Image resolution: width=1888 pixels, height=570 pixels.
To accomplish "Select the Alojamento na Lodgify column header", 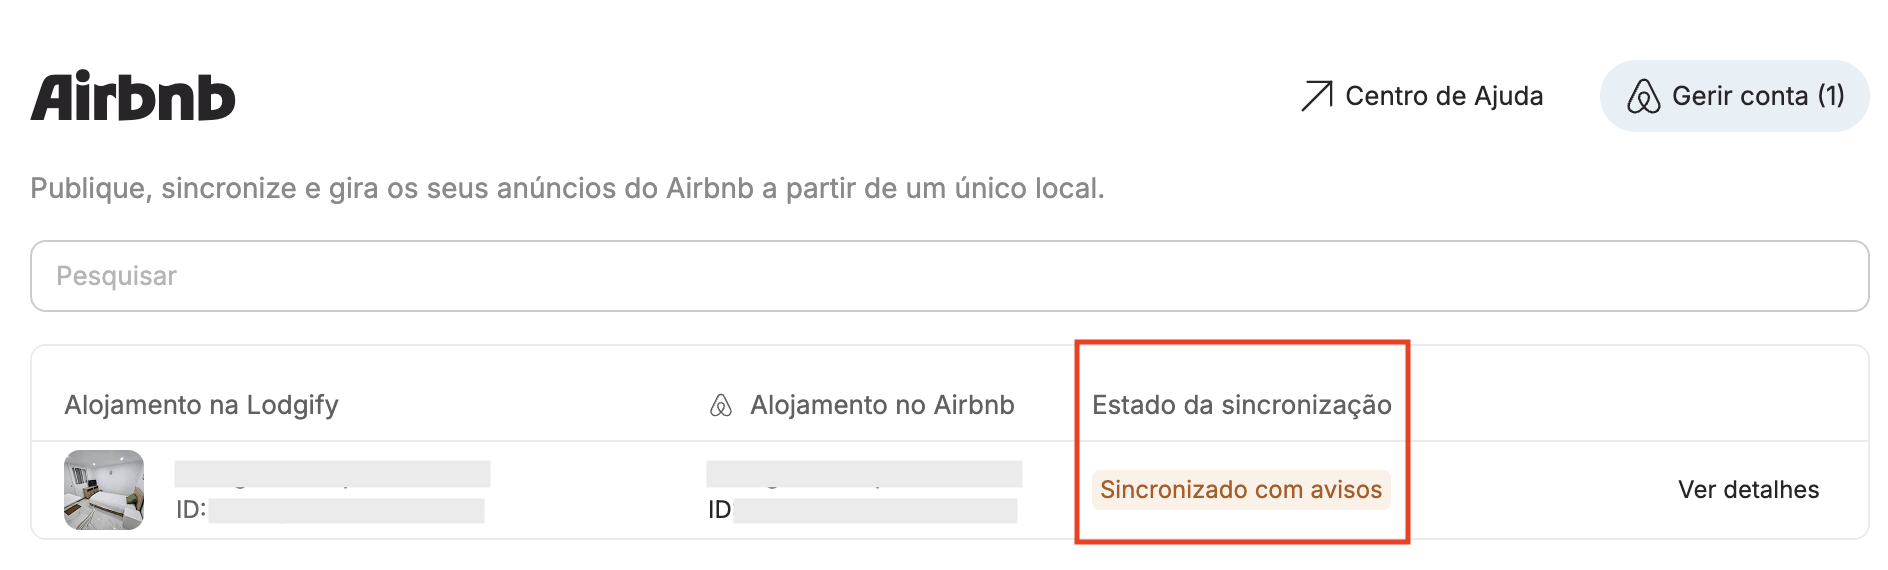I will (x=201, y=405).
